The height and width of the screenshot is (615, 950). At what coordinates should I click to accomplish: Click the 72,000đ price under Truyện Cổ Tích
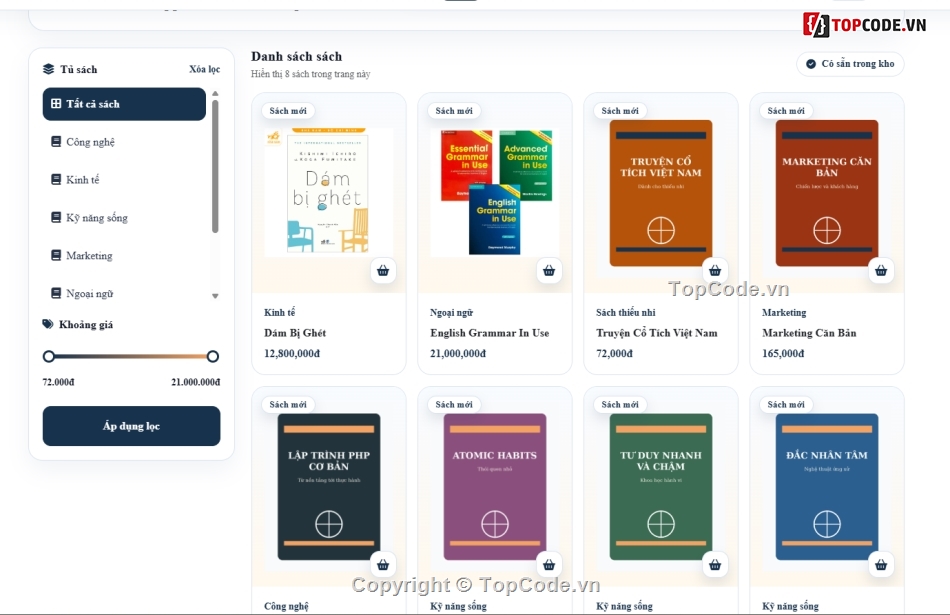(614, 353)
